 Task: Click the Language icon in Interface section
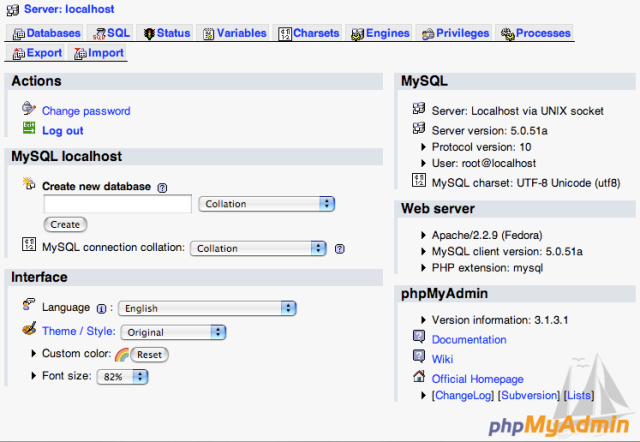pyautogui.click(x=28, y=304)
